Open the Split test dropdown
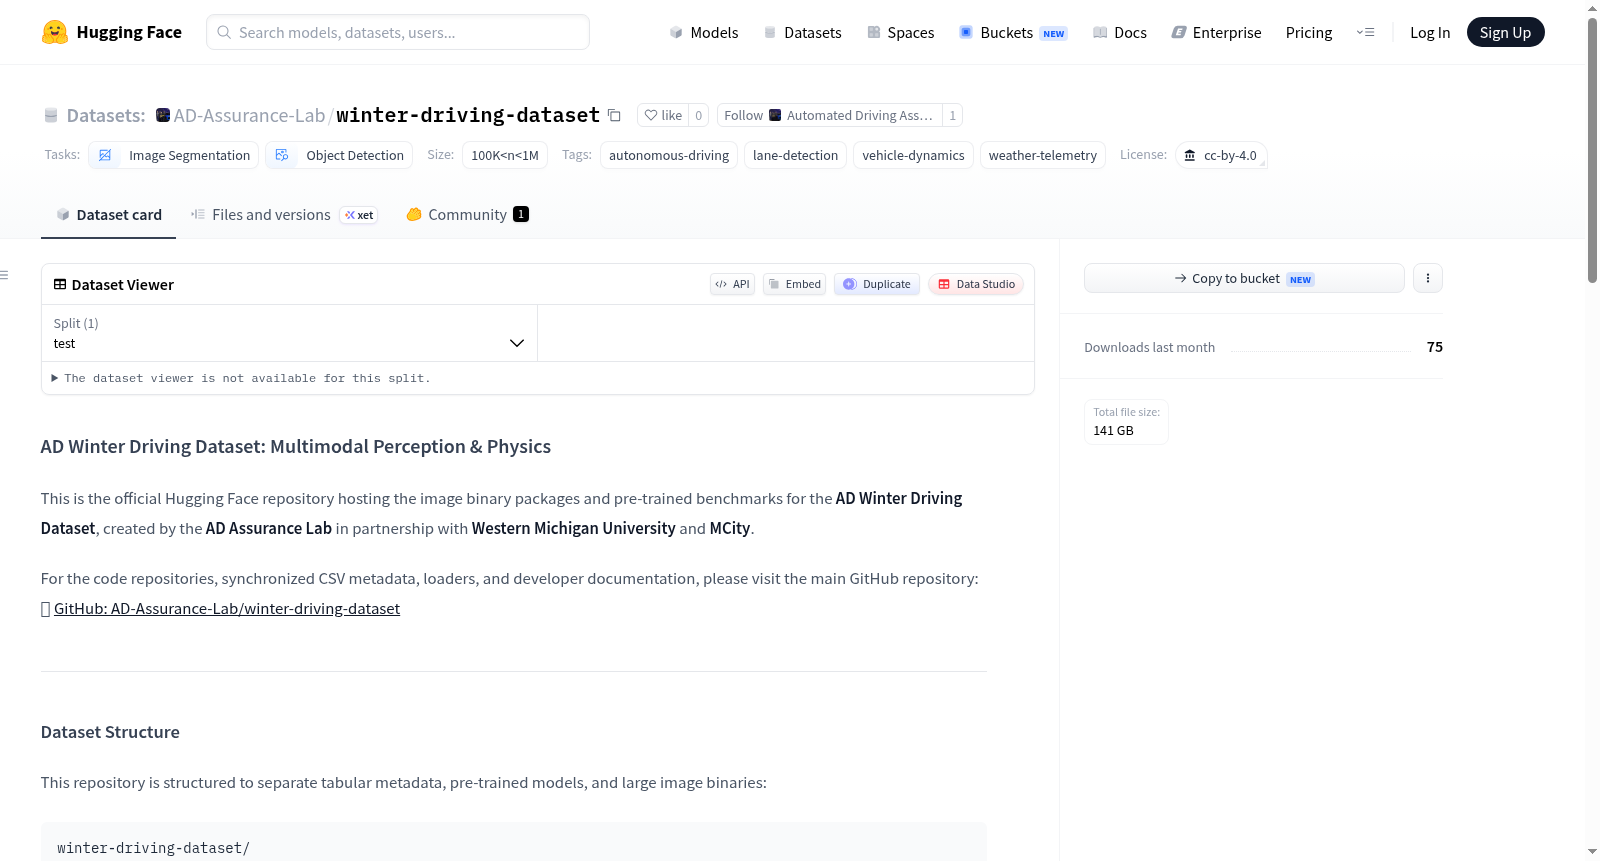This screenshot has width=1600, height=861. coord(289,333)
